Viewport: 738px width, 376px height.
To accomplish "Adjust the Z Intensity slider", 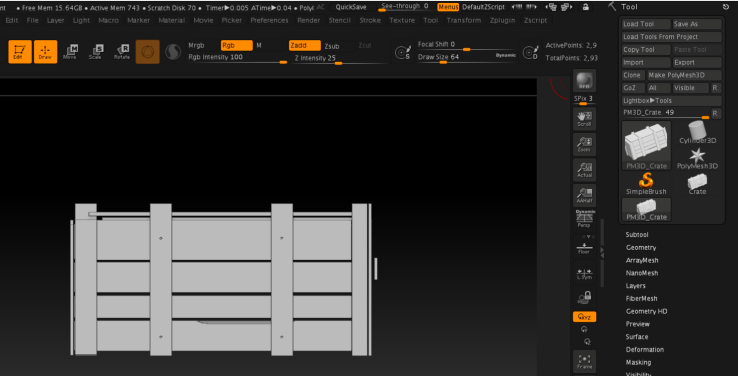I will tap(339, 59).
